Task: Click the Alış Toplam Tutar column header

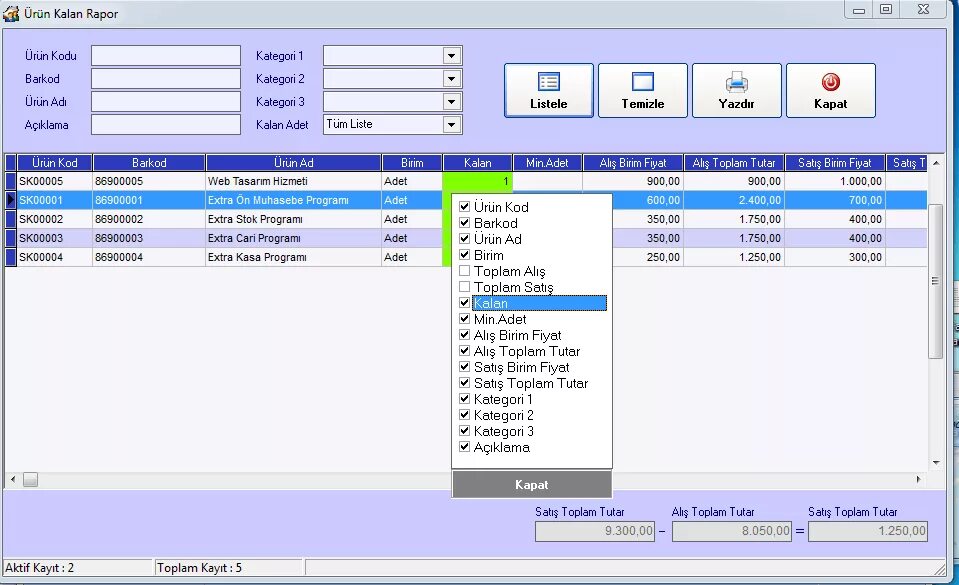Action: click(734, 163)
